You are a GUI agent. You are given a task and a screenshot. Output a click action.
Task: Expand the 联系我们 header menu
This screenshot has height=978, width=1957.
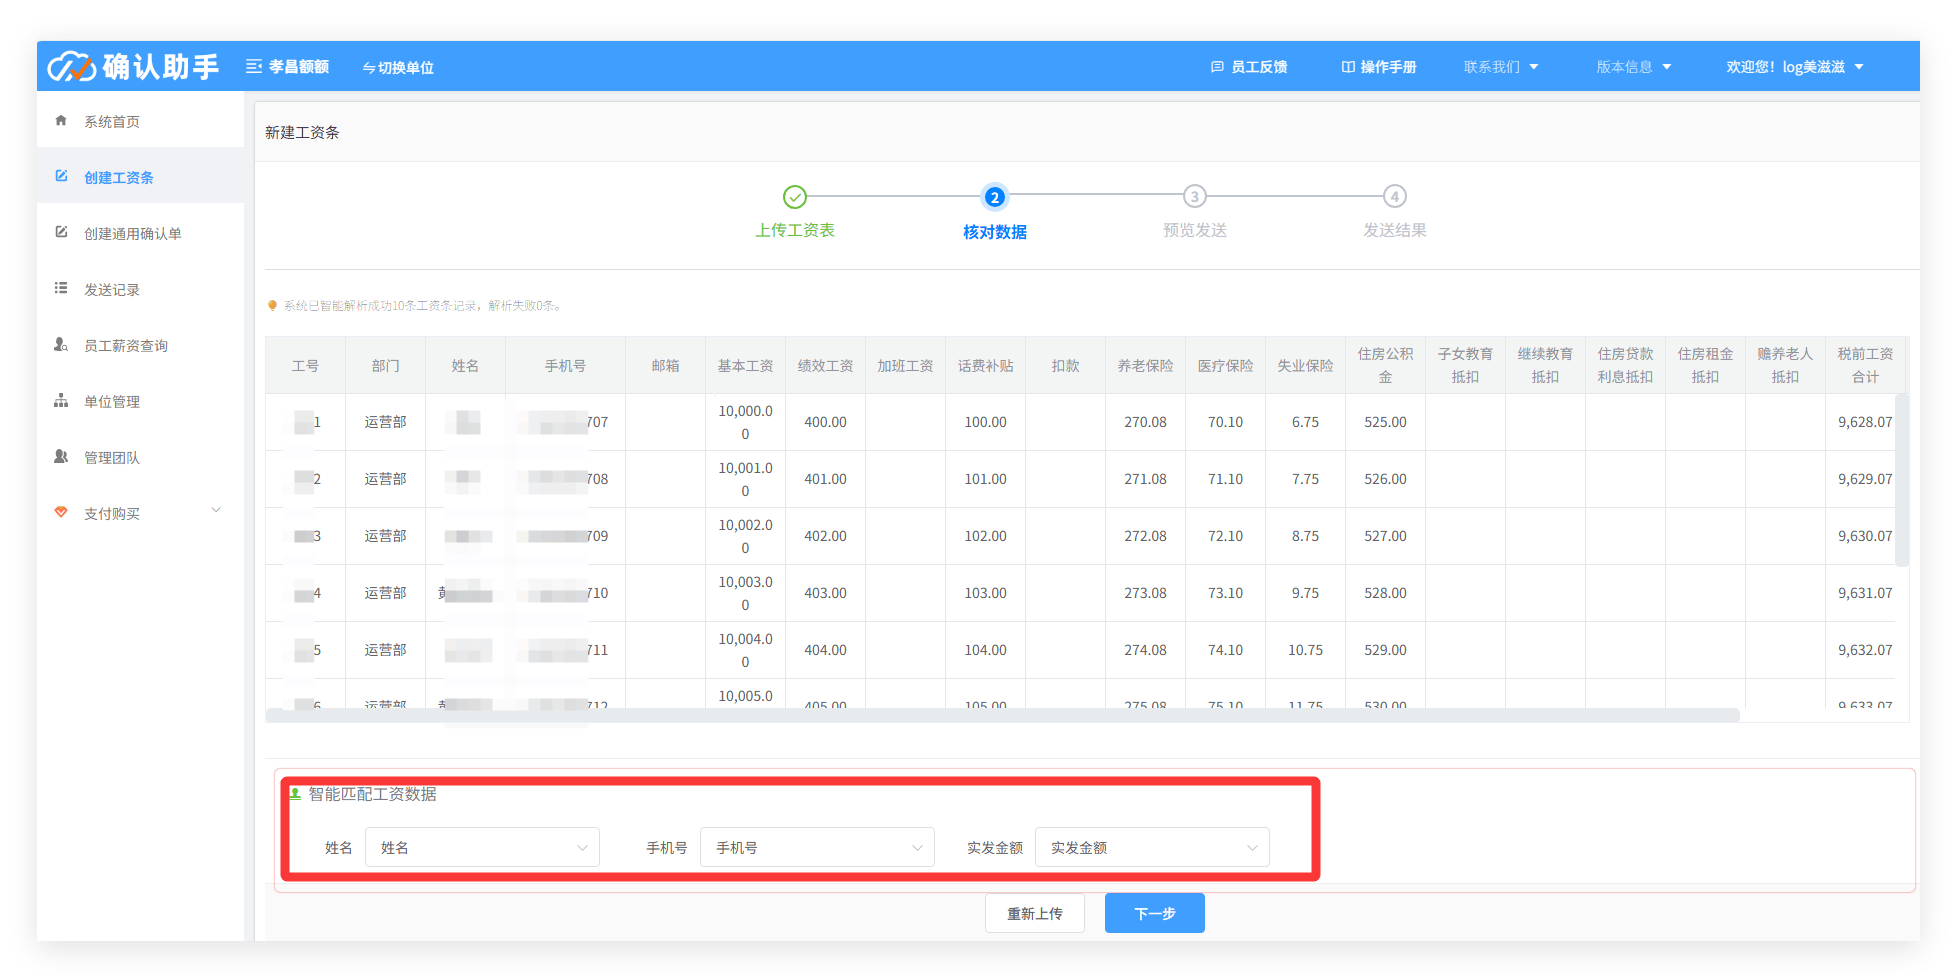(1500, 67)
